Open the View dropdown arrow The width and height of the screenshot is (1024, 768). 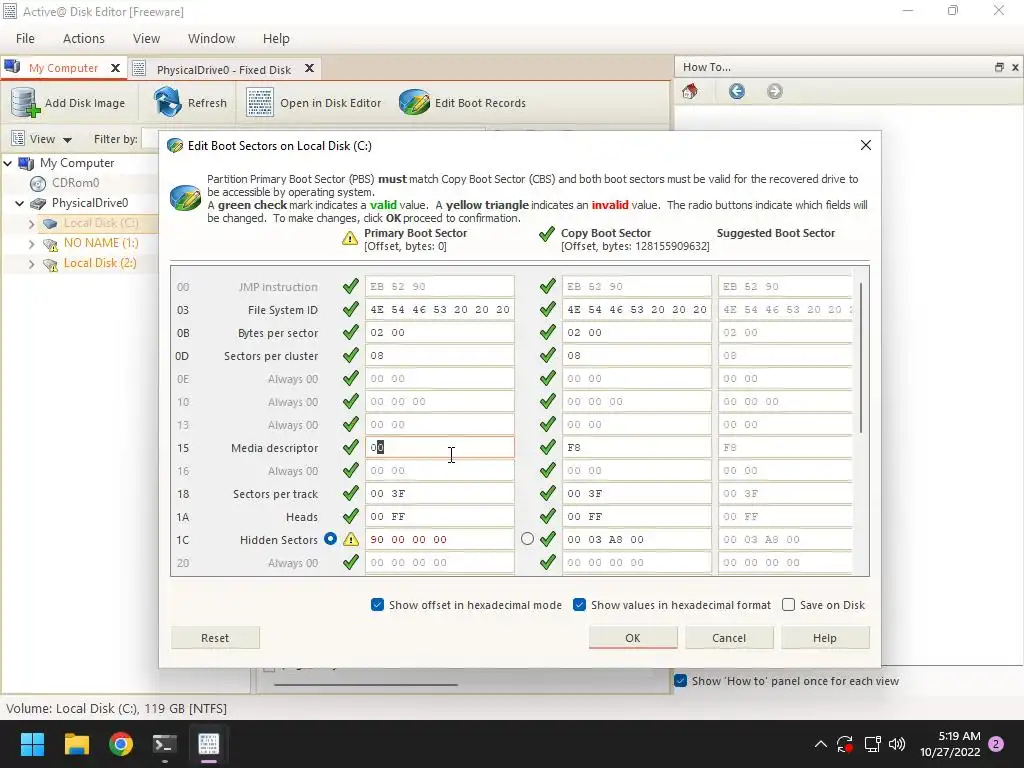[x=67, y=140]
